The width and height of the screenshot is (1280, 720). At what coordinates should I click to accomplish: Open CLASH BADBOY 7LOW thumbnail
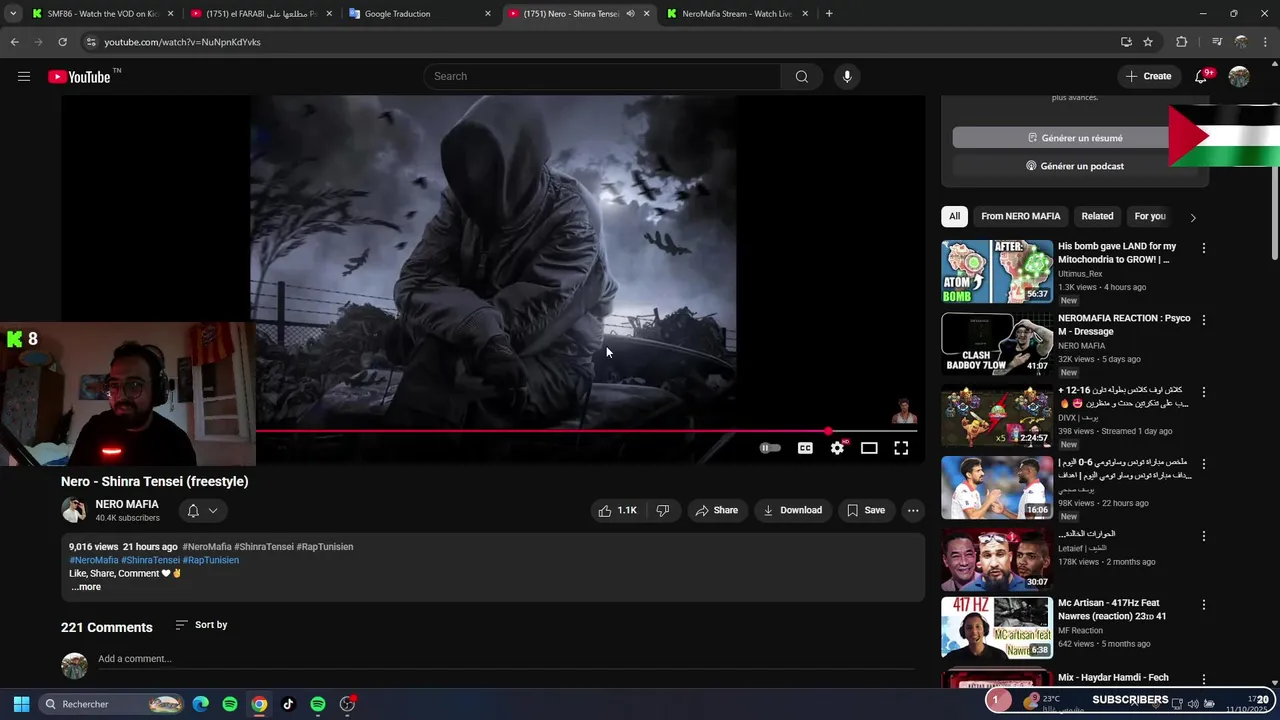click(997, 343)
